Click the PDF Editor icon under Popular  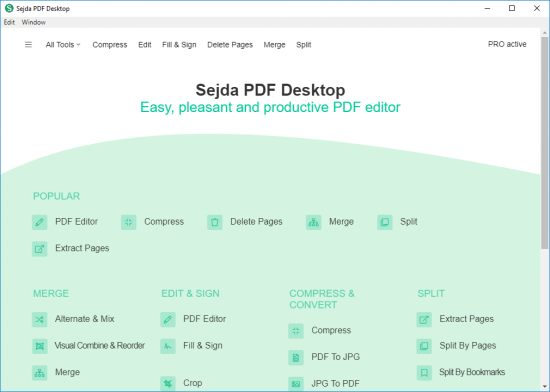click(x=40, y=222)
